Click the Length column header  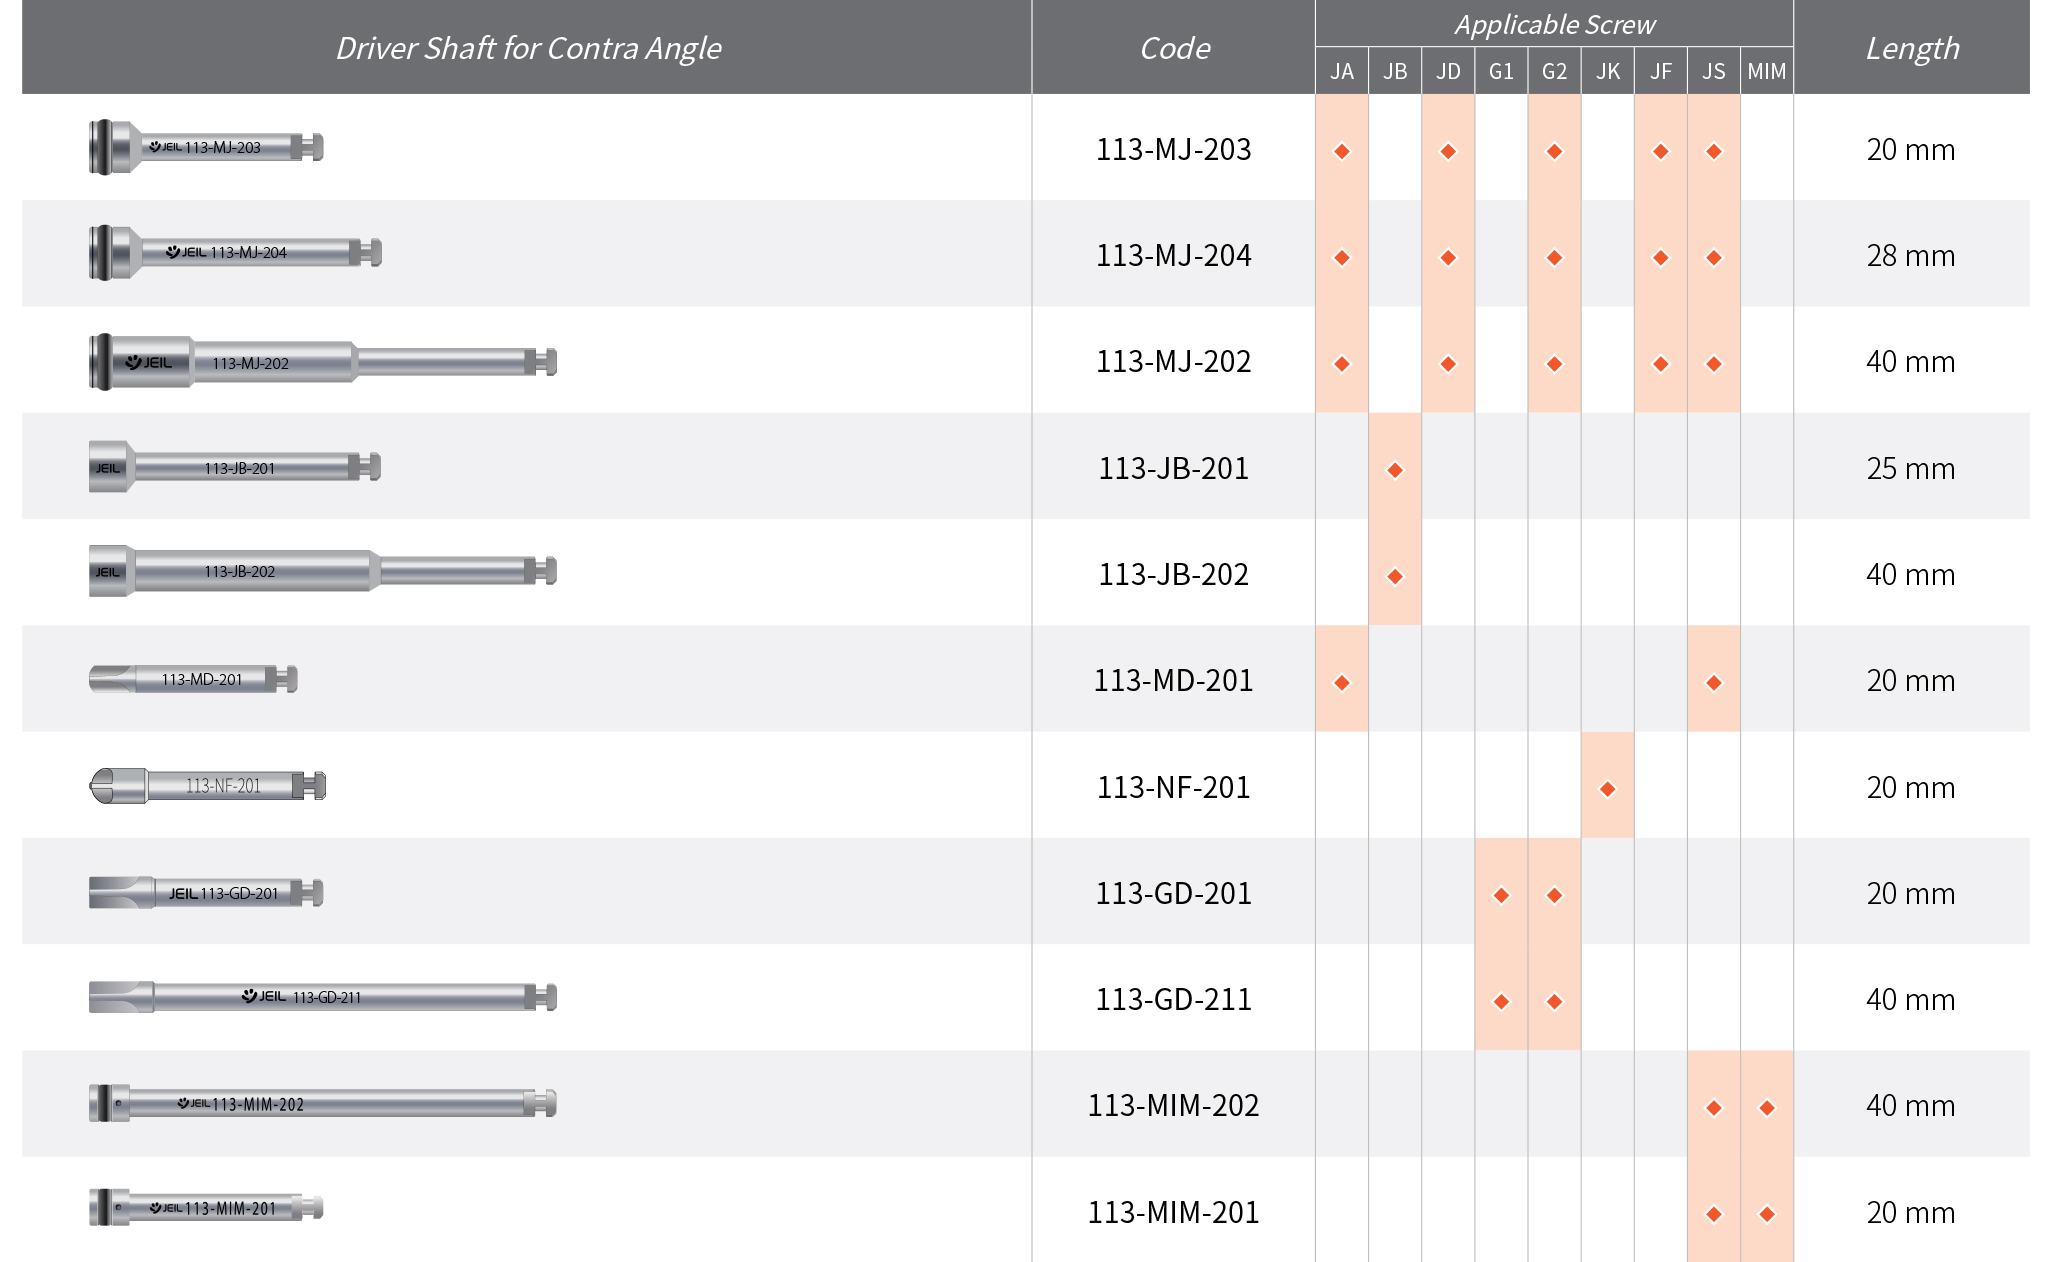click(1911, 48)
